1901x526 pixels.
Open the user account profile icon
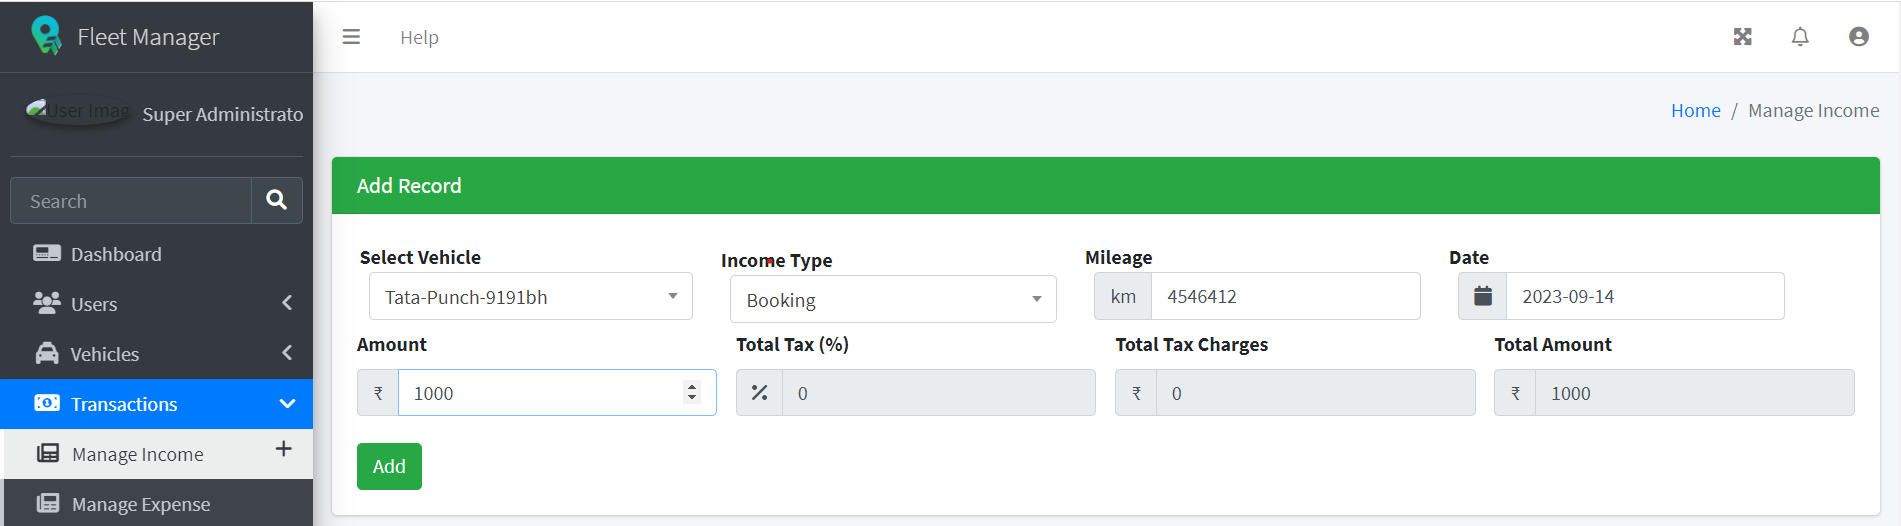pyautogui.click(x=1859, y=37)
